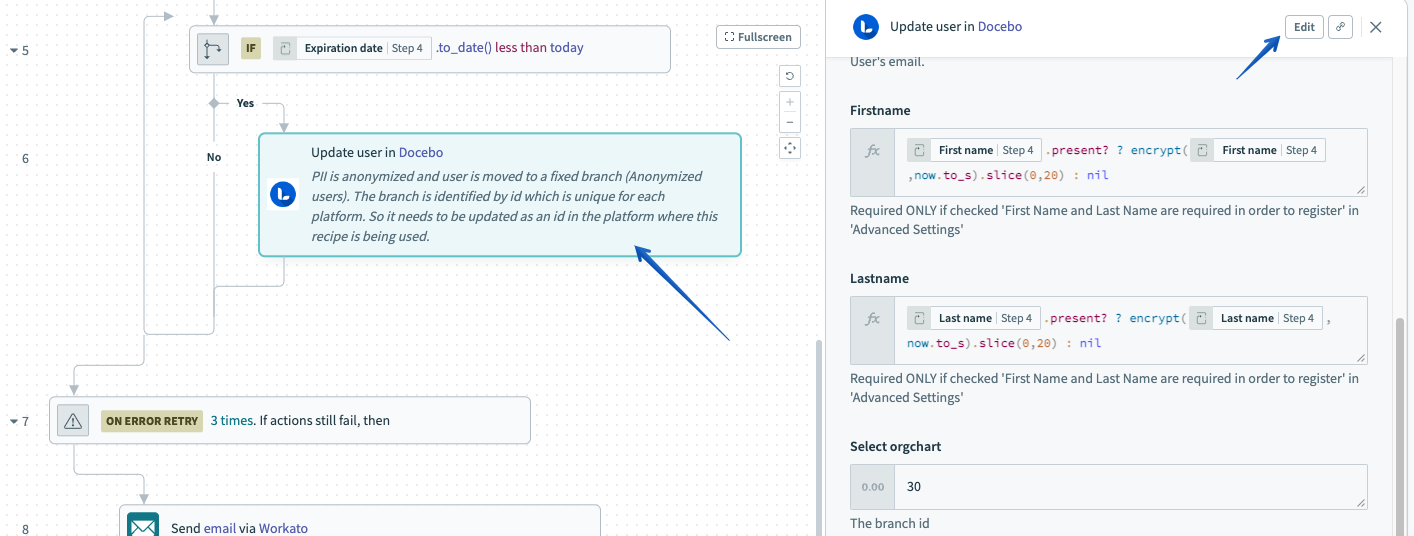Image resolution: width=1414 pixels, height=536 pixels.
Task: Click the first Last name Step 4 datapill
Action: [x=974, y=318]
